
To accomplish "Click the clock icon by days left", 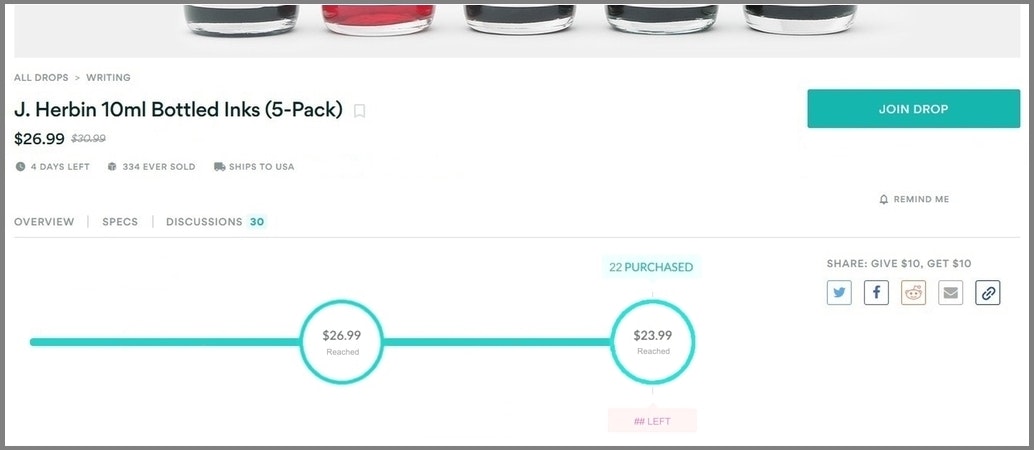I will (x=20, y=167).
